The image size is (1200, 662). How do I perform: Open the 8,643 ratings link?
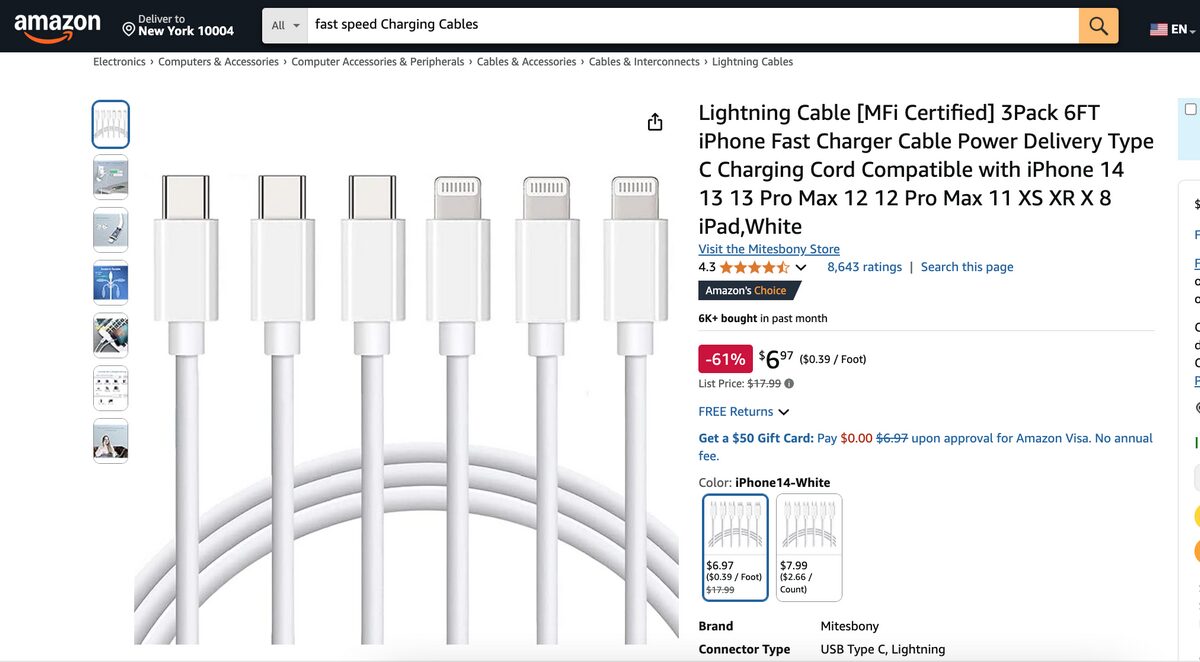pyautogui.click(x=864, y=266)
